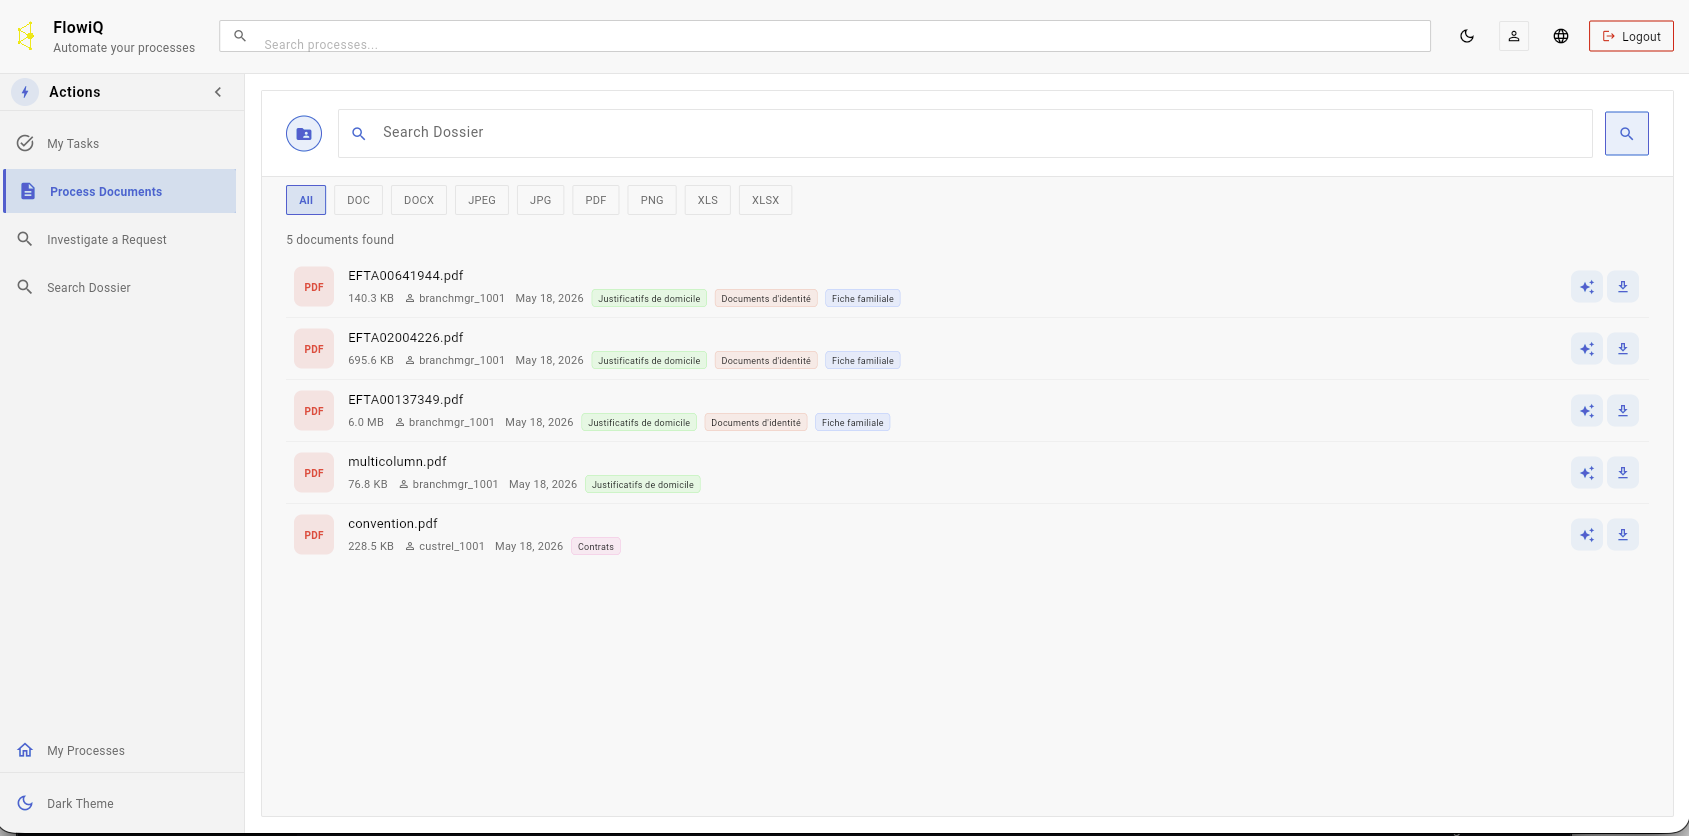Toggle Dark Theme in sidebar
1689x836 pixels.
pyautogui.click(x=120, y=803)
